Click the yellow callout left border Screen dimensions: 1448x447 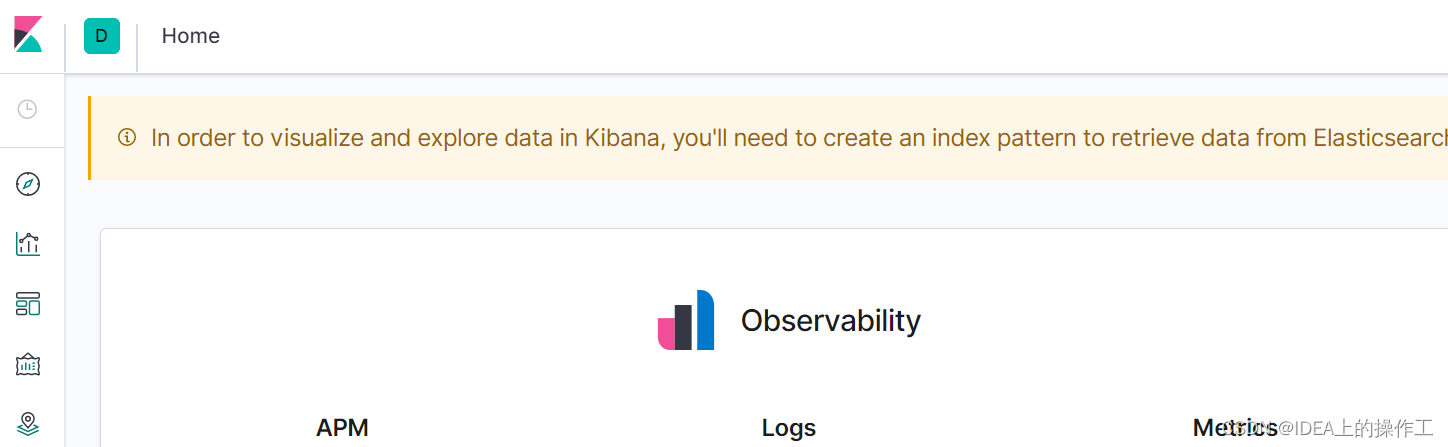(89, 138)
